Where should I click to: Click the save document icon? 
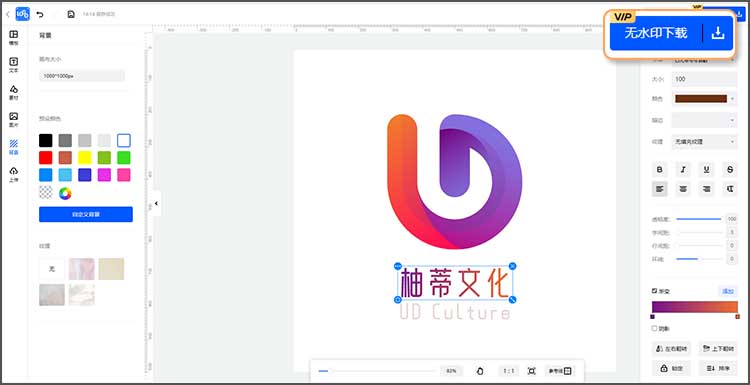tap(71, 14)
